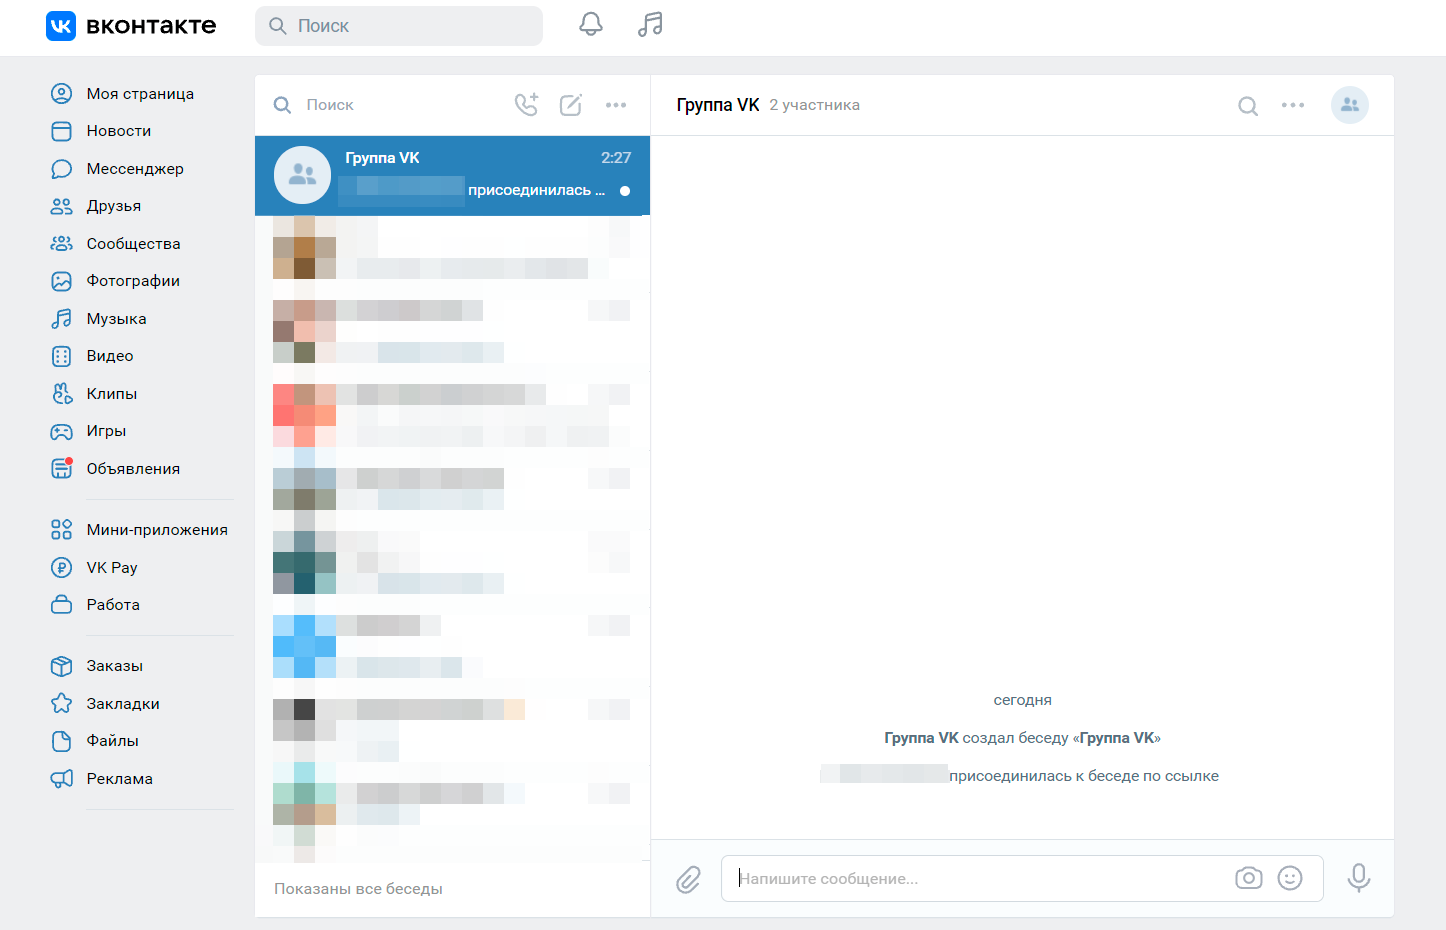Click the VK Pay ruble icon

(62, 568)
